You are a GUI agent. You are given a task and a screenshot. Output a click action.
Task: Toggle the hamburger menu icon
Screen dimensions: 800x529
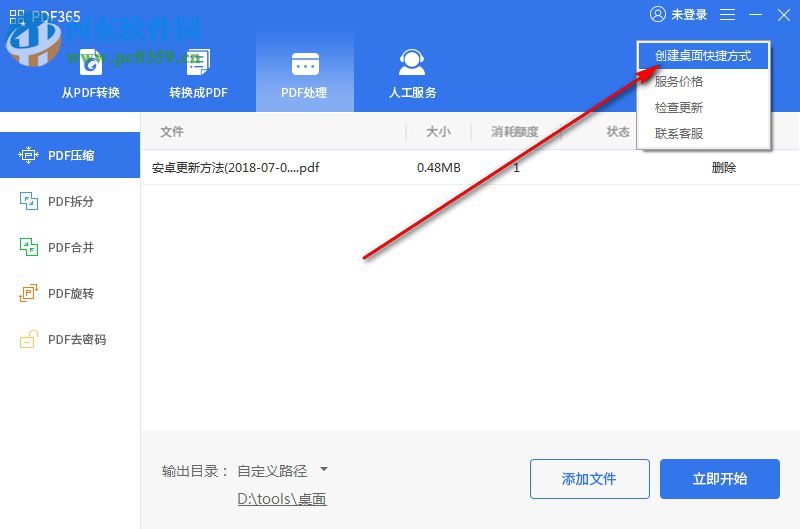click(x=728, y=15)
